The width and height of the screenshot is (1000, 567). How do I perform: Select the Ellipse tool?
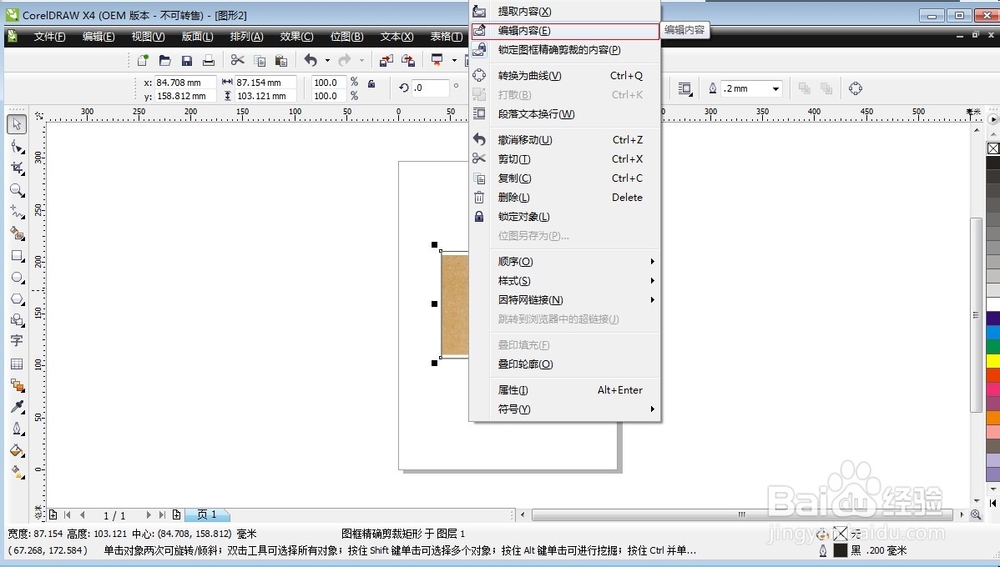[17, 277]
